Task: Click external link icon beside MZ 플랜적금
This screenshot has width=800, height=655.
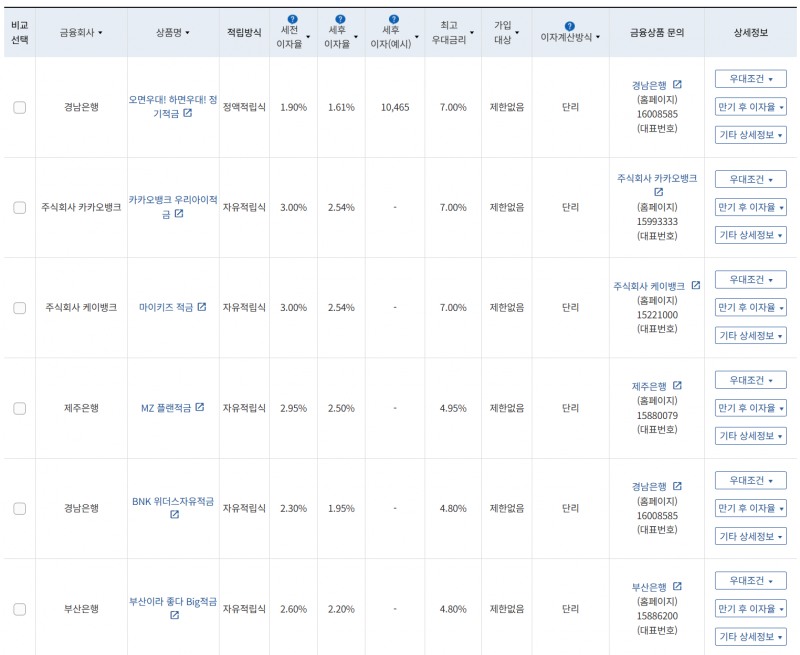Action: coord(199,407)
